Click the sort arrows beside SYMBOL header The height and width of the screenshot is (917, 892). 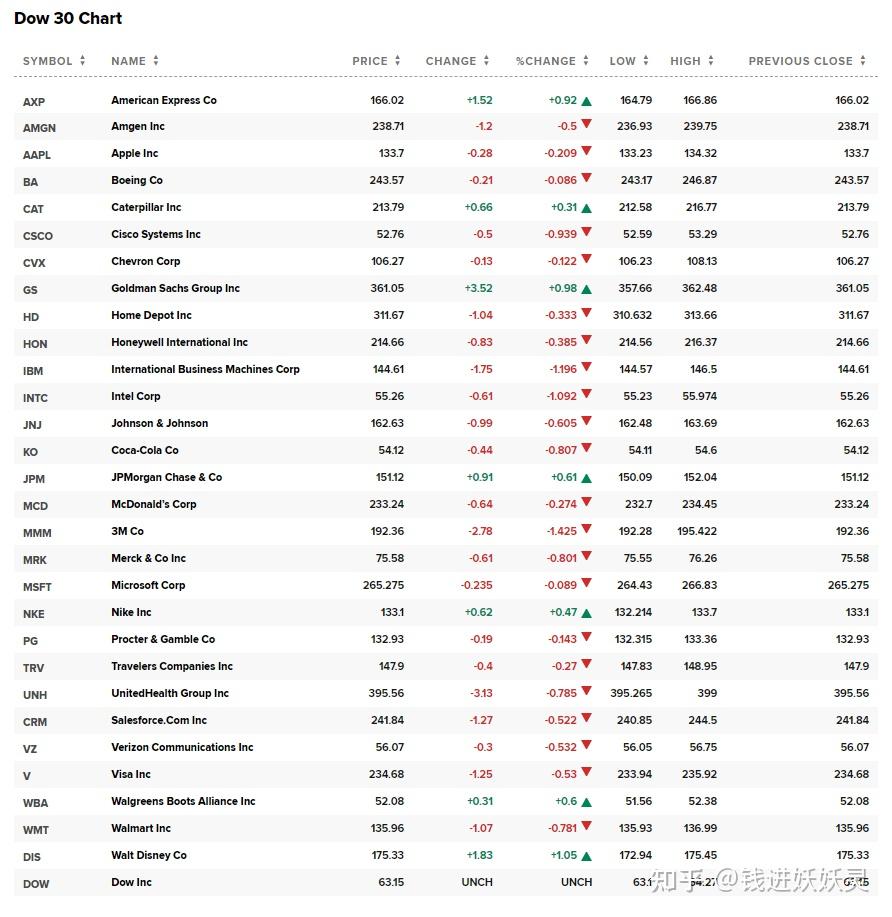pos(83,61)
